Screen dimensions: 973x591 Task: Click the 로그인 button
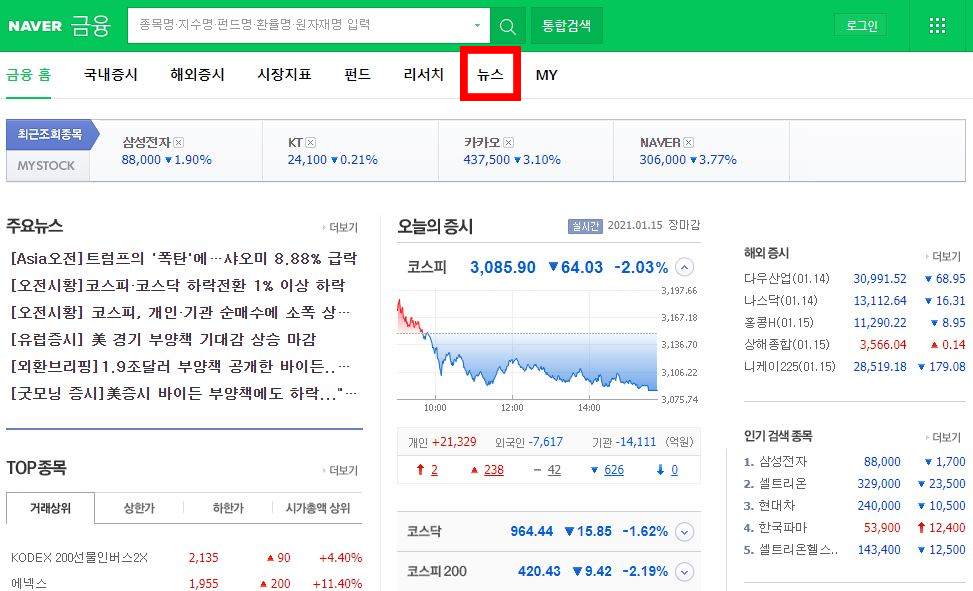861,25
